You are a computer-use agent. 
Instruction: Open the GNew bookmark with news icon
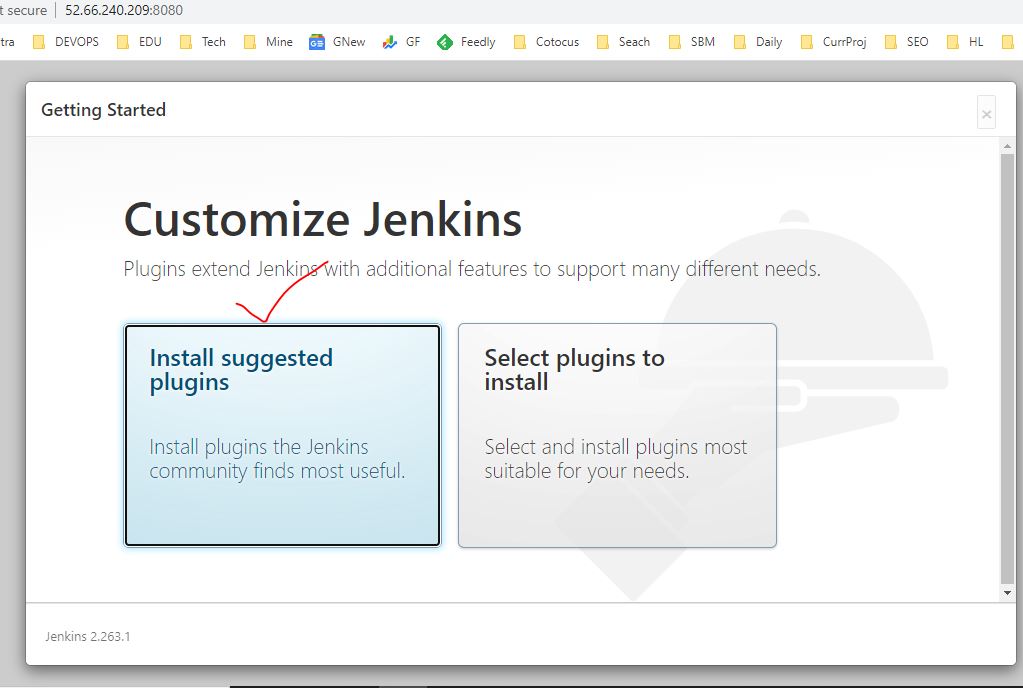click(337, 42)
